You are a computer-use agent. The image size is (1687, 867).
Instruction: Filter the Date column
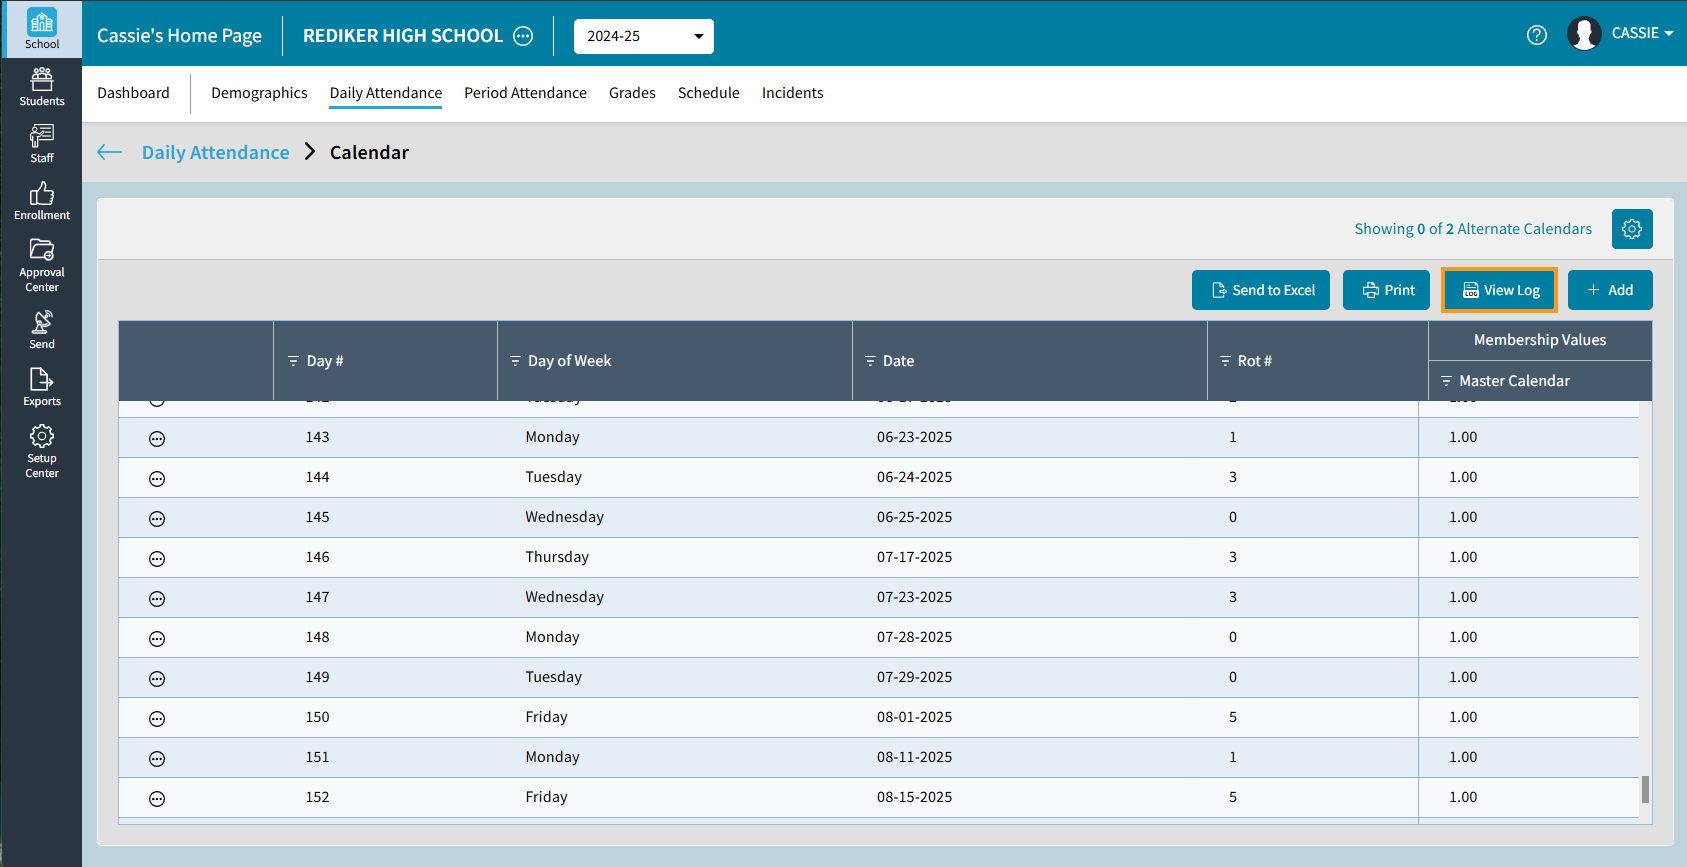870,361
